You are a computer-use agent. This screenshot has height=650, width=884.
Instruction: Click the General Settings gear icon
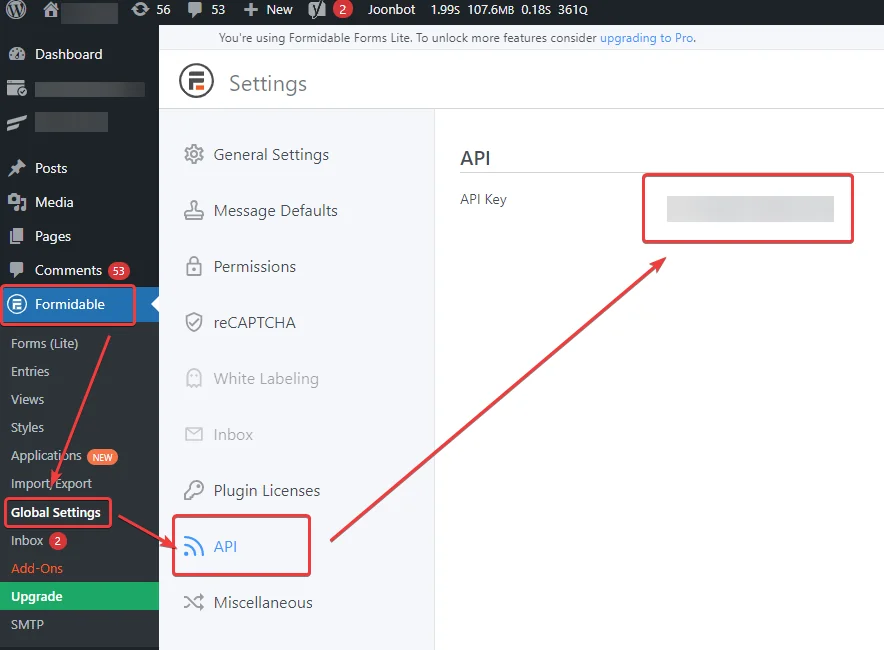(x=194, y=154)
